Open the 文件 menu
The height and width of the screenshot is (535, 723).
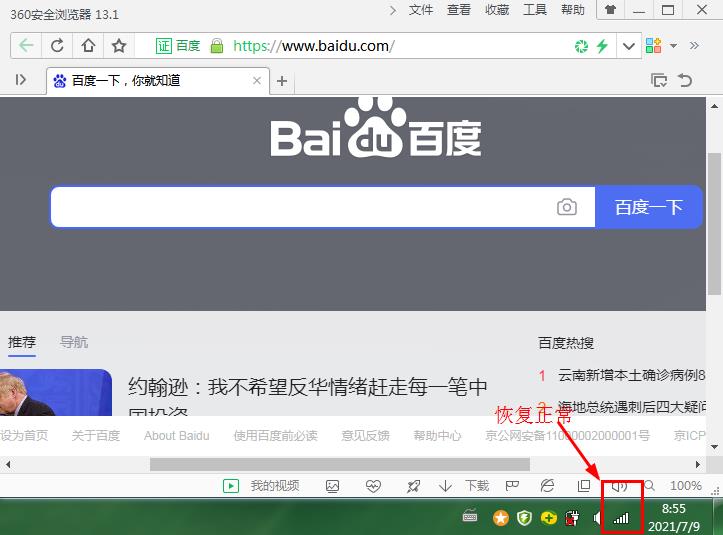421,10
